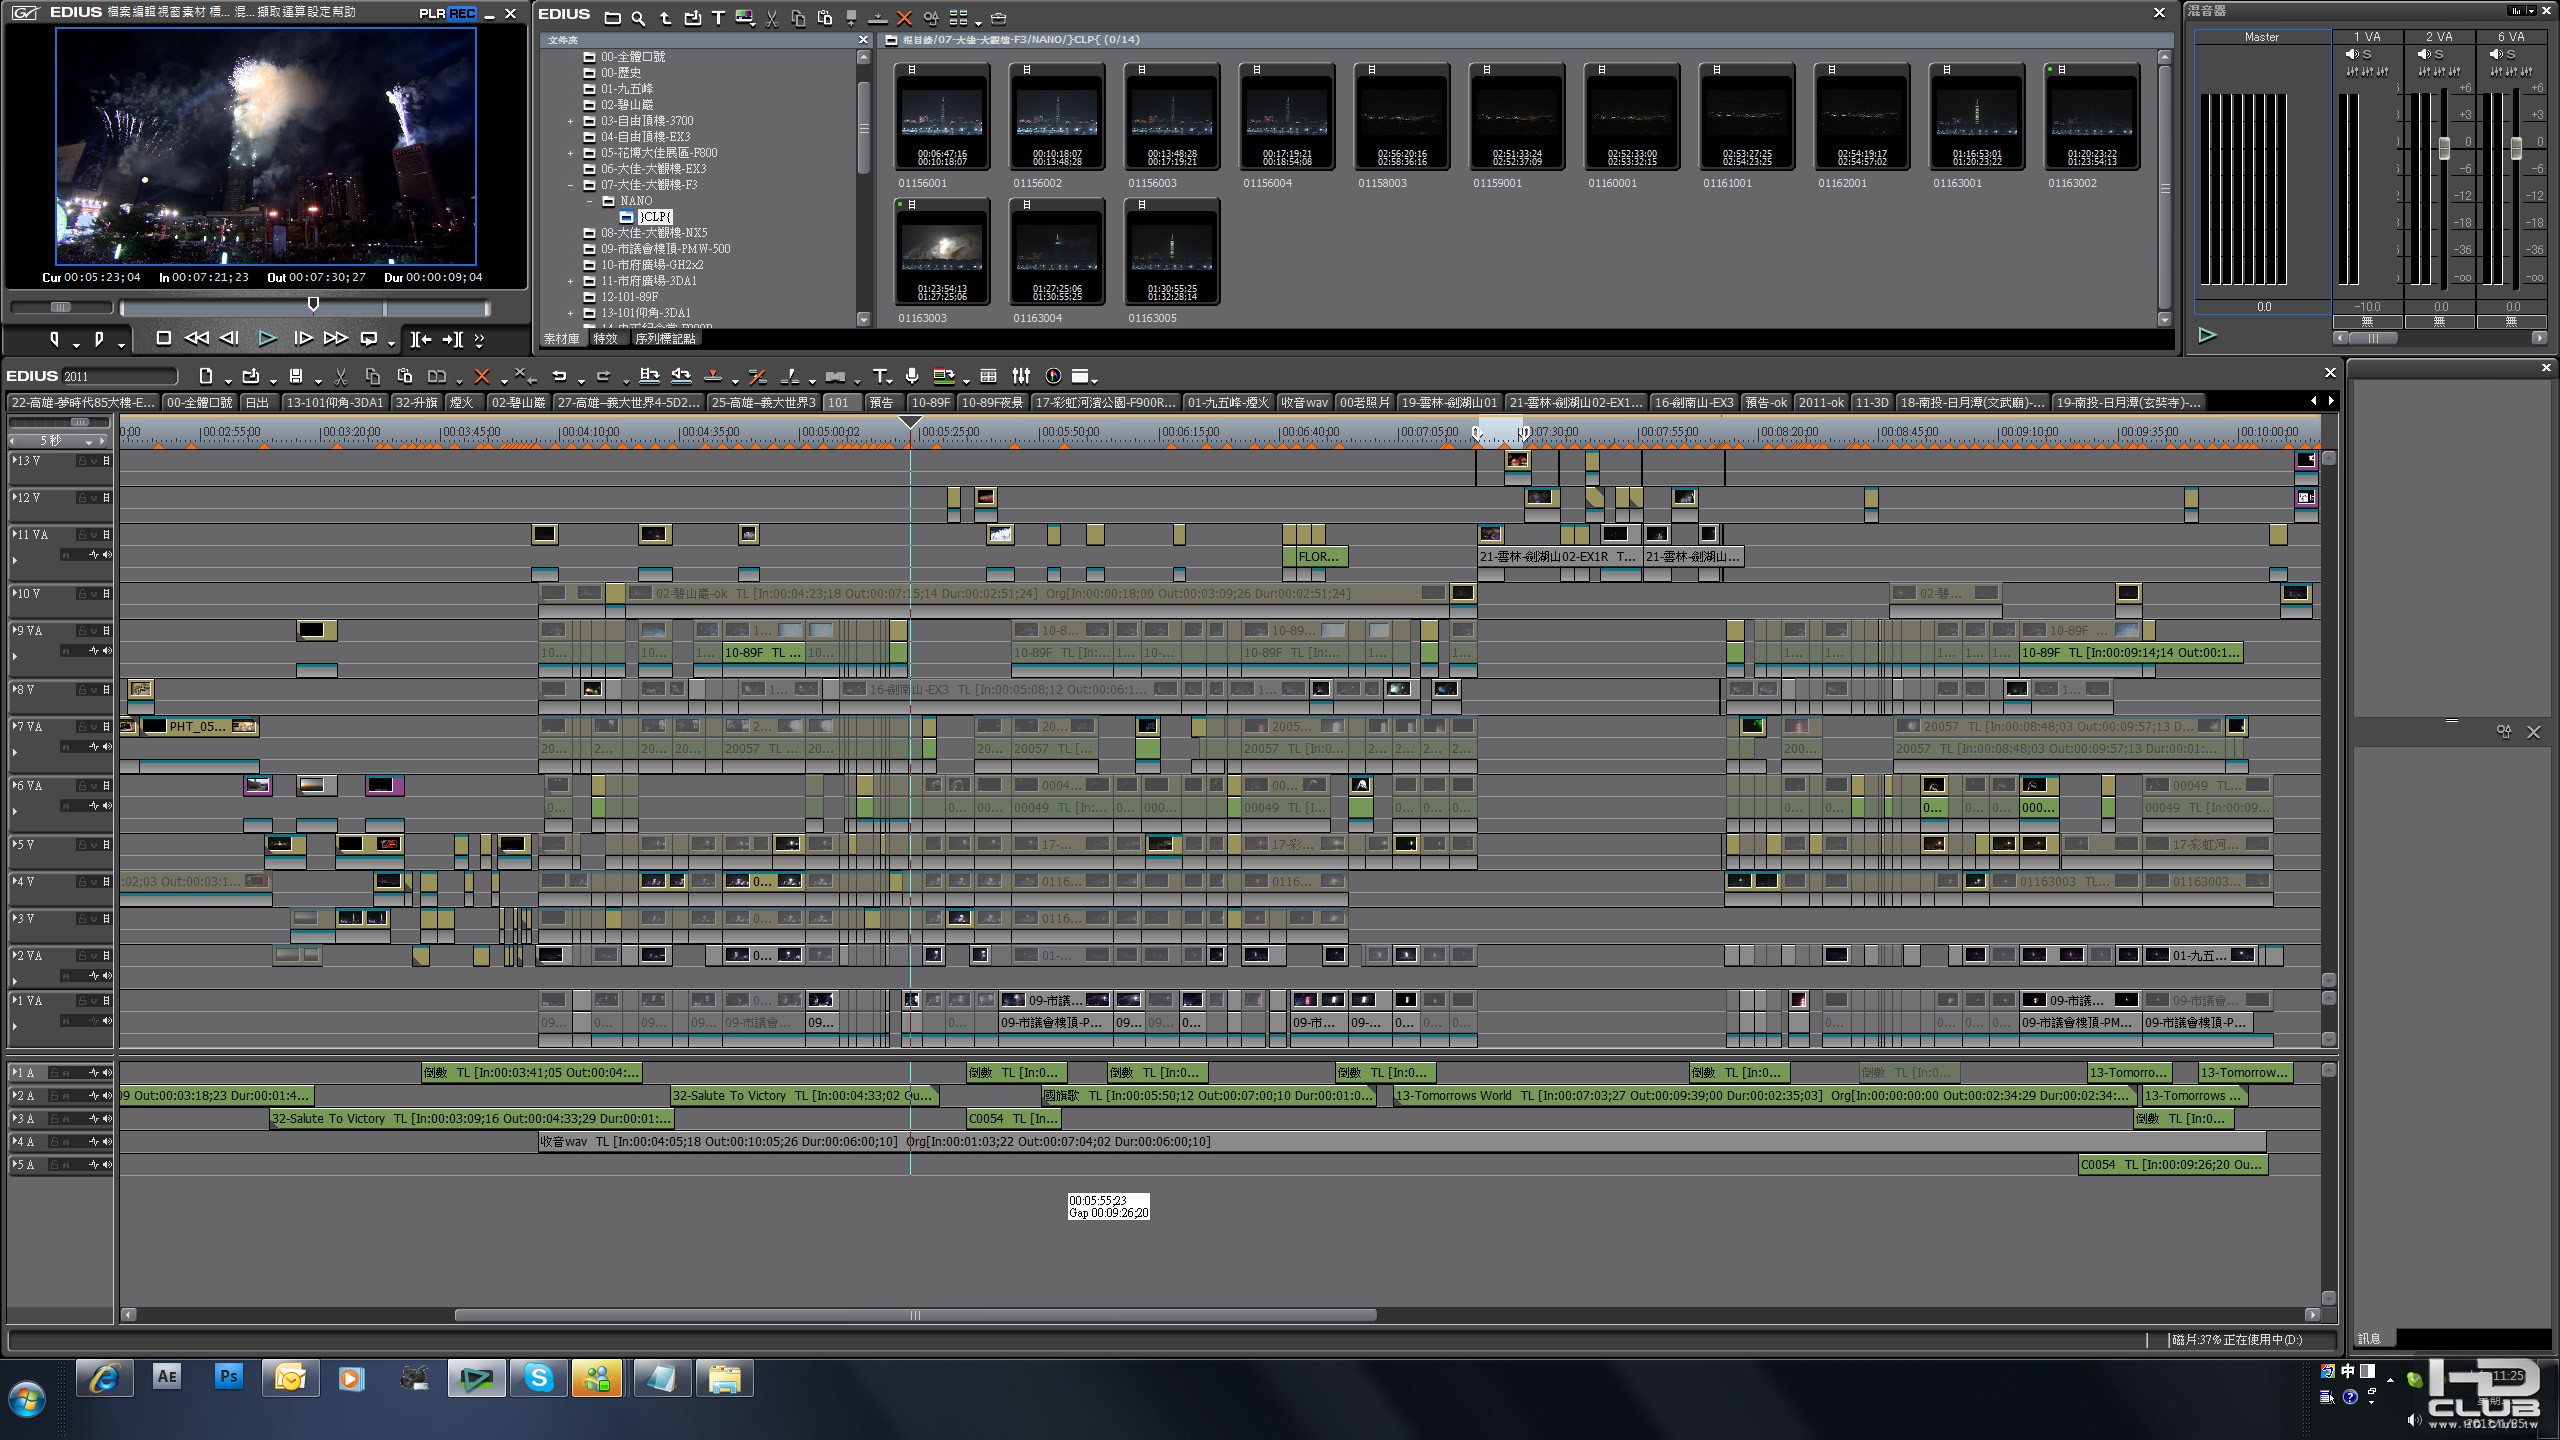Click the red X delete icon in the timeline toolbar
The image size is (2560, 1440).
[482, 377]
